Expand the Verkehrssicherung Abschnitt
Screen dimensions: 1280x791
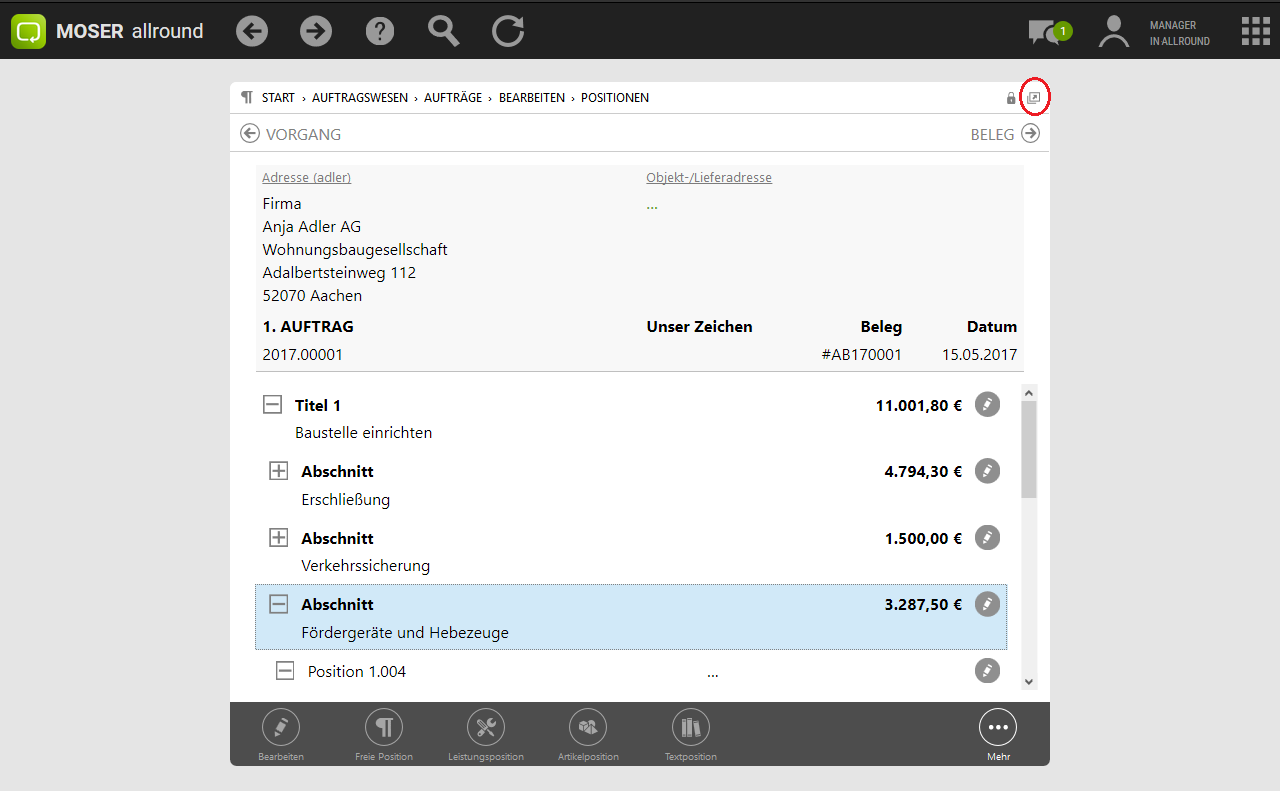click(279, 538)
